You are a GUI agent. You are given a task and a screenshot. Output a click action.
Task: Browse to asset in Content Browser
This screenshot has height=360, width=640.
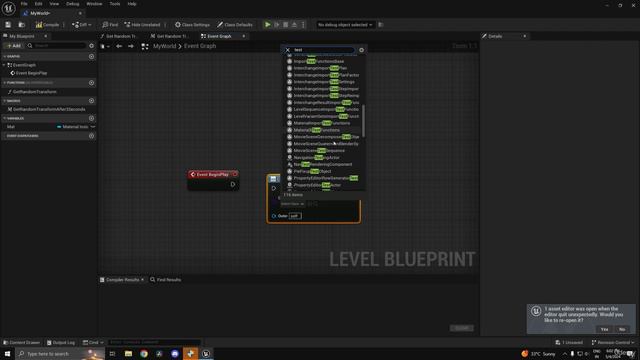coord(22,25)
